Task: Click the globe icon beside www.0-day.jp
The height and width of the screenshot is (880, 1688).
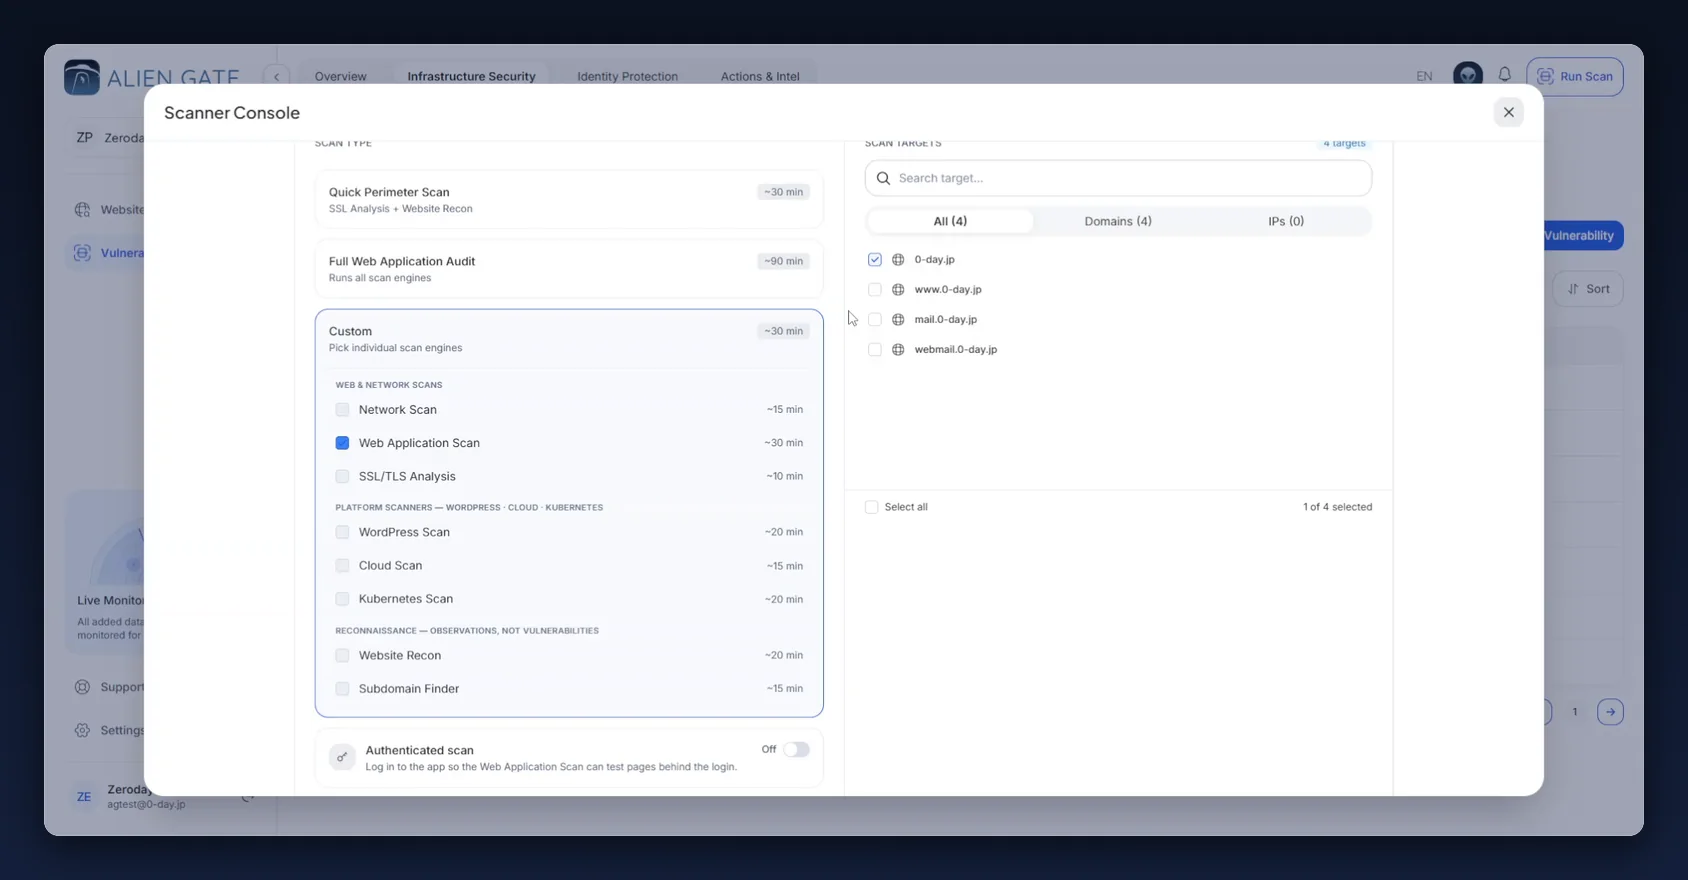Action: pyautogui.click(x=898, y=290)
